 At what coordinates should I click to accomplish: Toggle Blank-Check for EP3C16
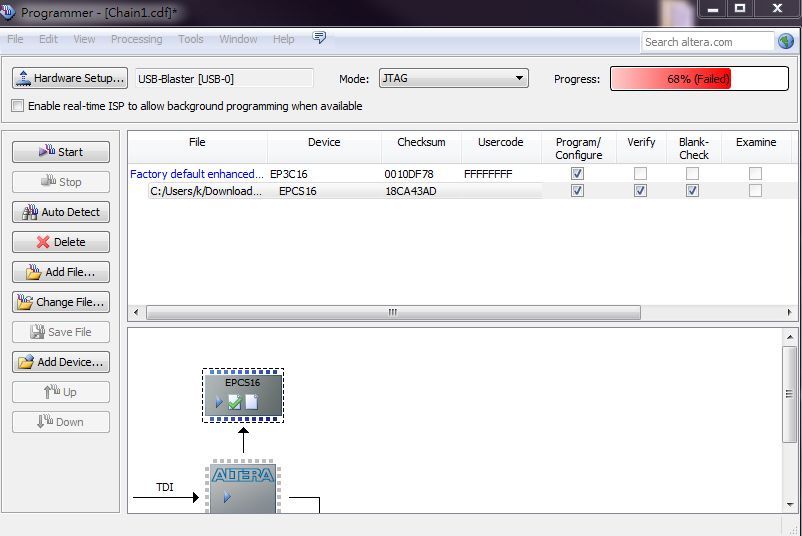click(x=692, y=173)
